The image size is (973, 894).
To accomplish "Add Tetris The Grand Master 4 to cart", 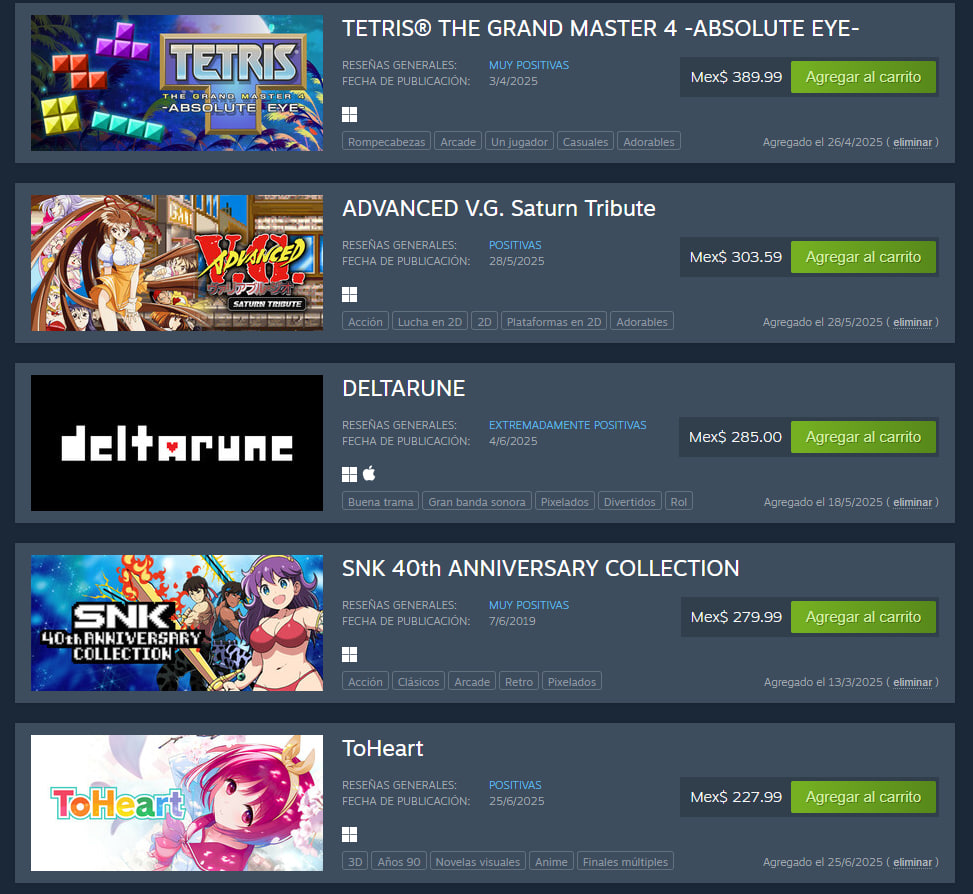I will [x=863, y=77].
